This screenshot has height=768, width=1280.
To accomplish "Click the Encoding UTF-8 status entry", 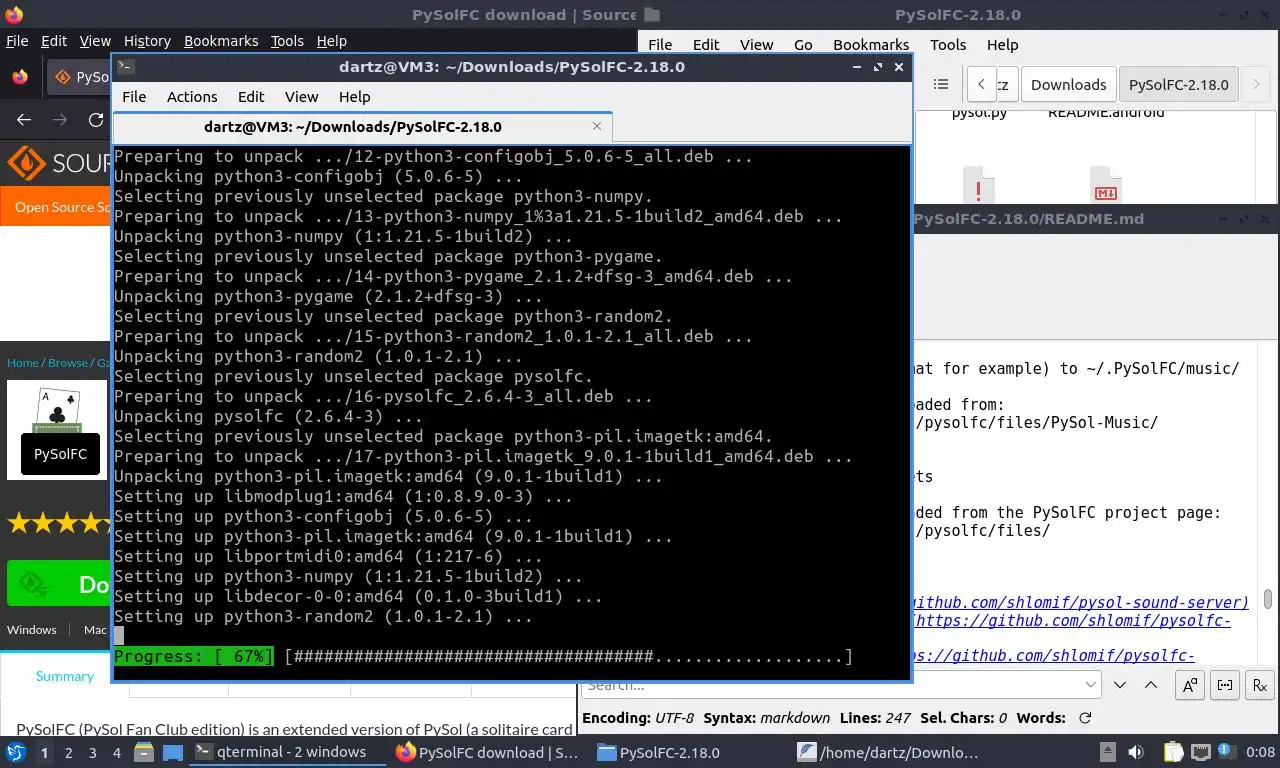I will coord(638,718).
